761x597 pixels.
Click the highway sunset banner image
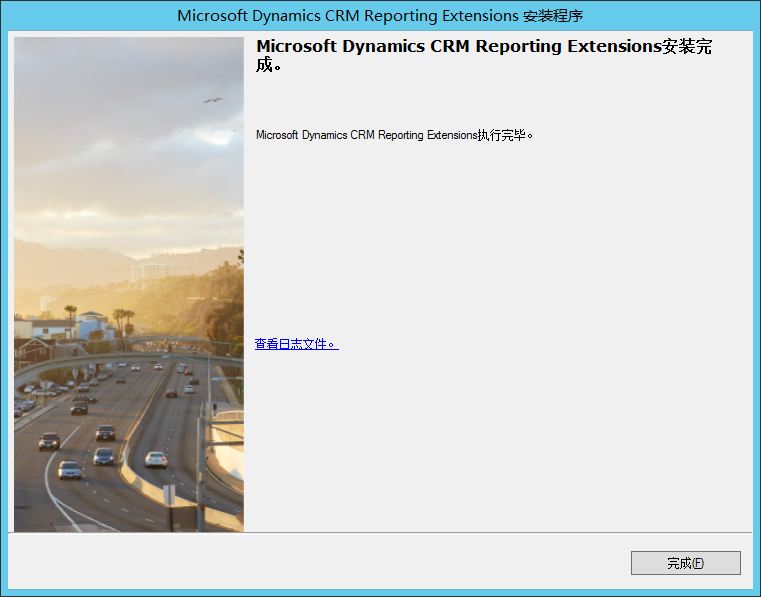(x=129, y=284)
